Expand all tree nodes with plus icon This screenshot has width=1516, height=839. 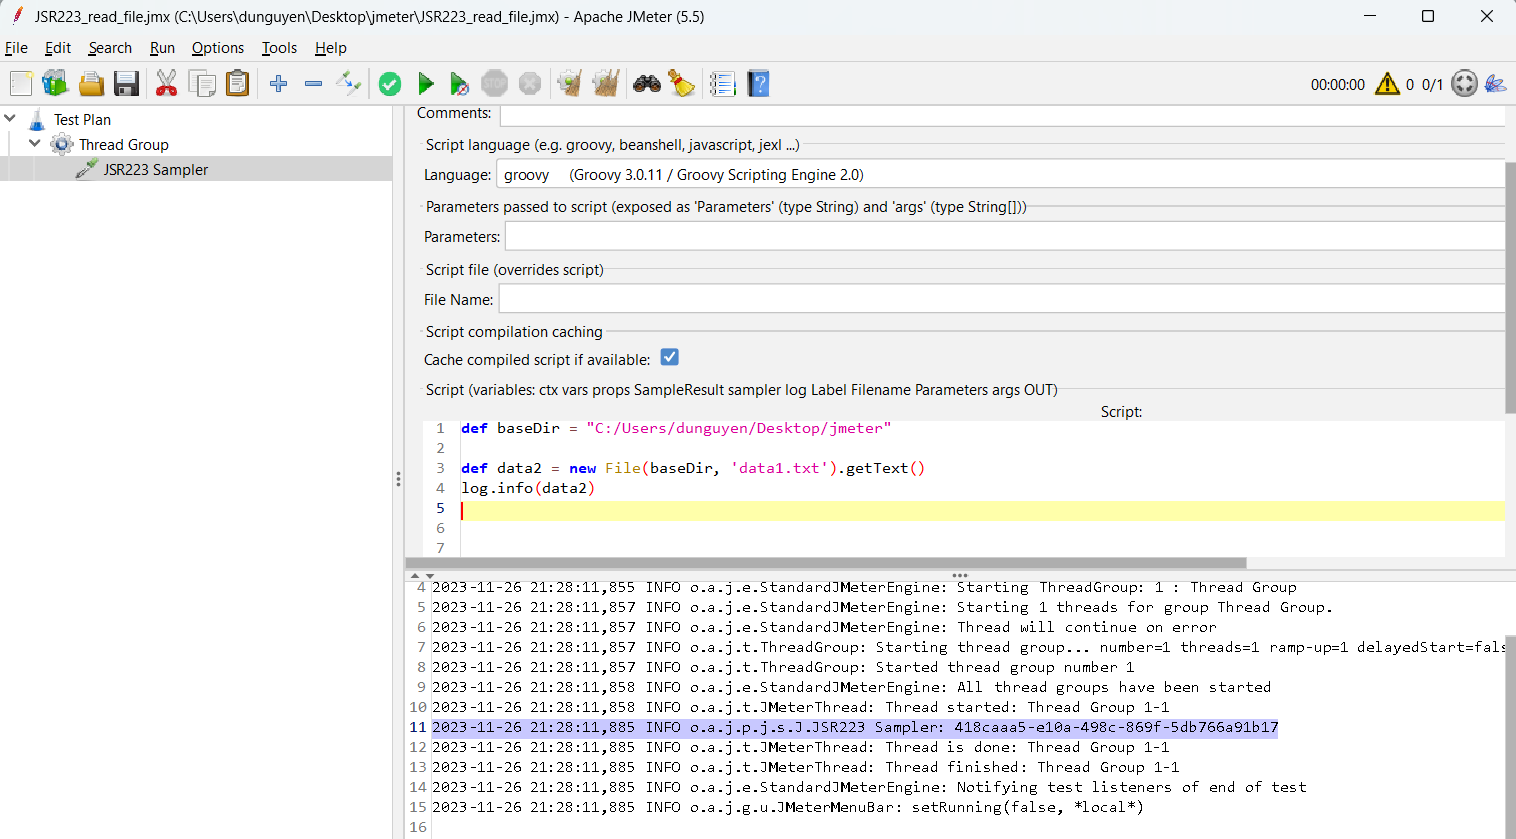pyautogui.click(x=279, y=84)
